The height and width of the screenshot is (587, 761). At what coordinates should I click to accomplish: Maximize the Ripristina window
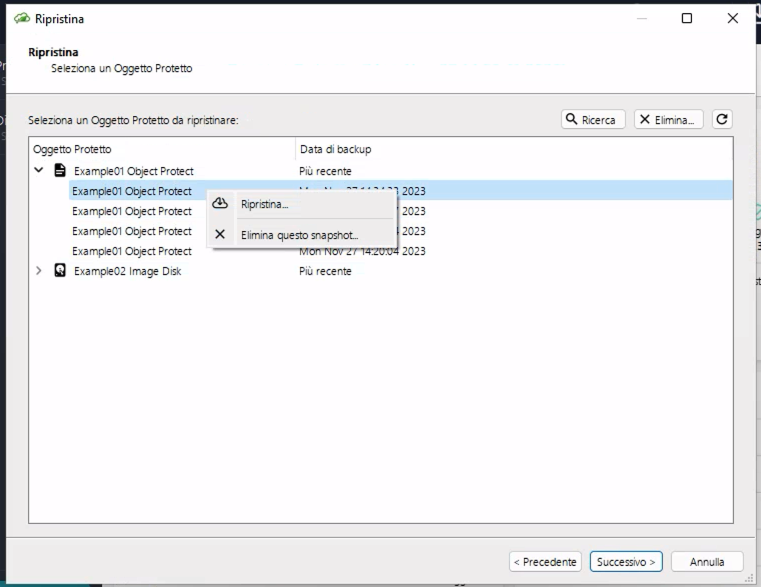pyautogui.click(x=686, y=18)
